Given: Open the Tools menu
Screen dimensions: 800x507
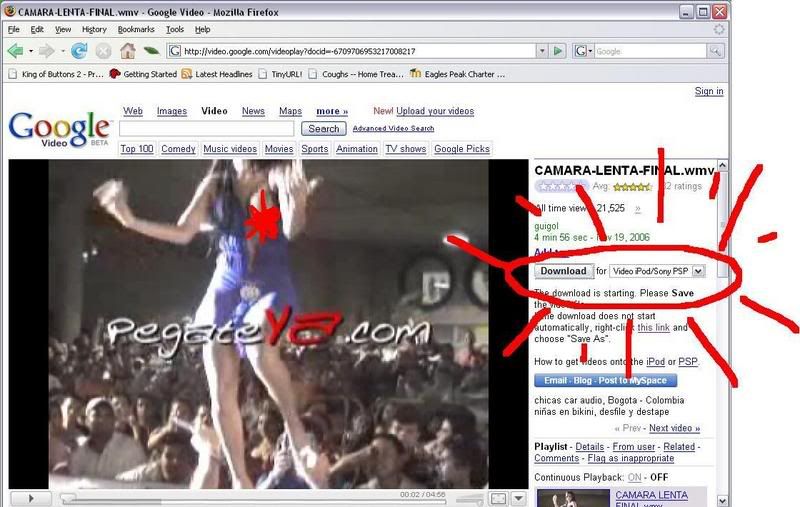Looking at the screenshot, I should 174,30.
